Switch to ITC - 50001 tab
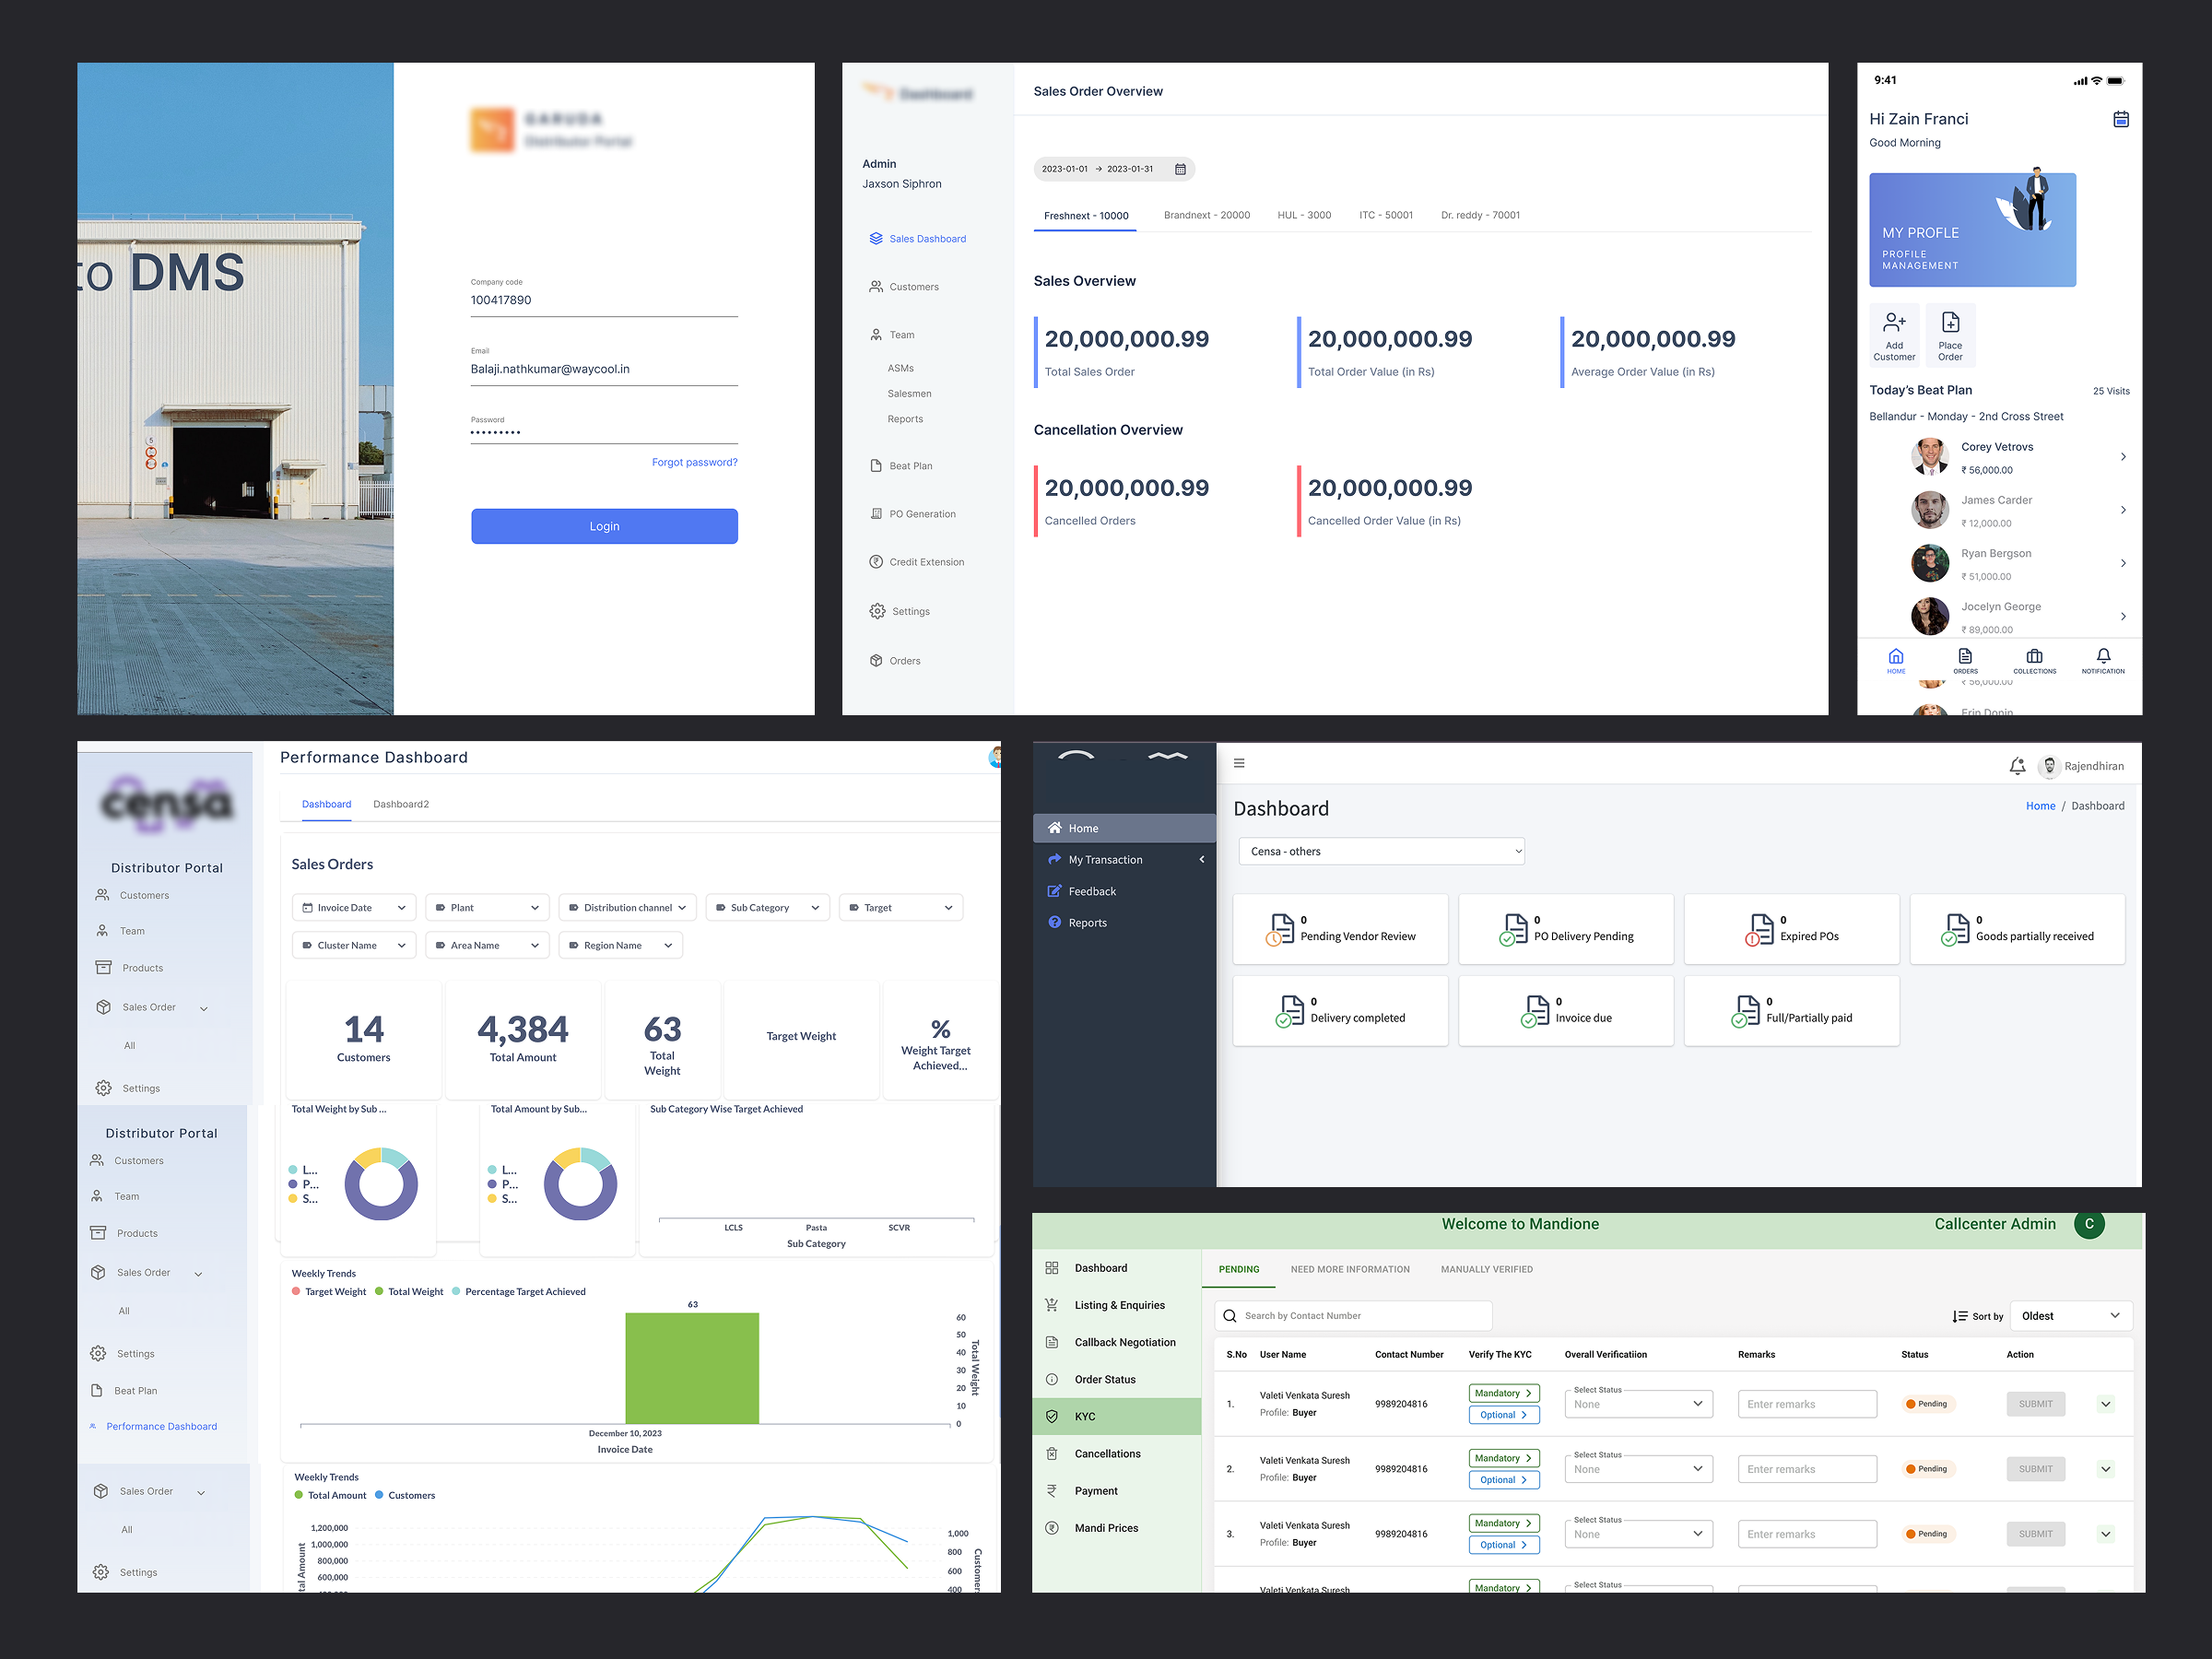 (1385, 215)
